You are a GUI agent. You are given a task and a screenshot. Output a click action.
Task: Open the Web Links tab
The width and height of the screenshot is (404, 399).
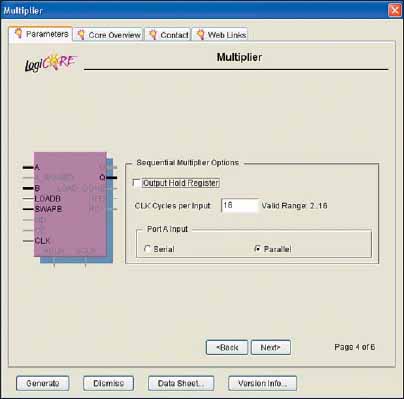[x=220, y=35]
